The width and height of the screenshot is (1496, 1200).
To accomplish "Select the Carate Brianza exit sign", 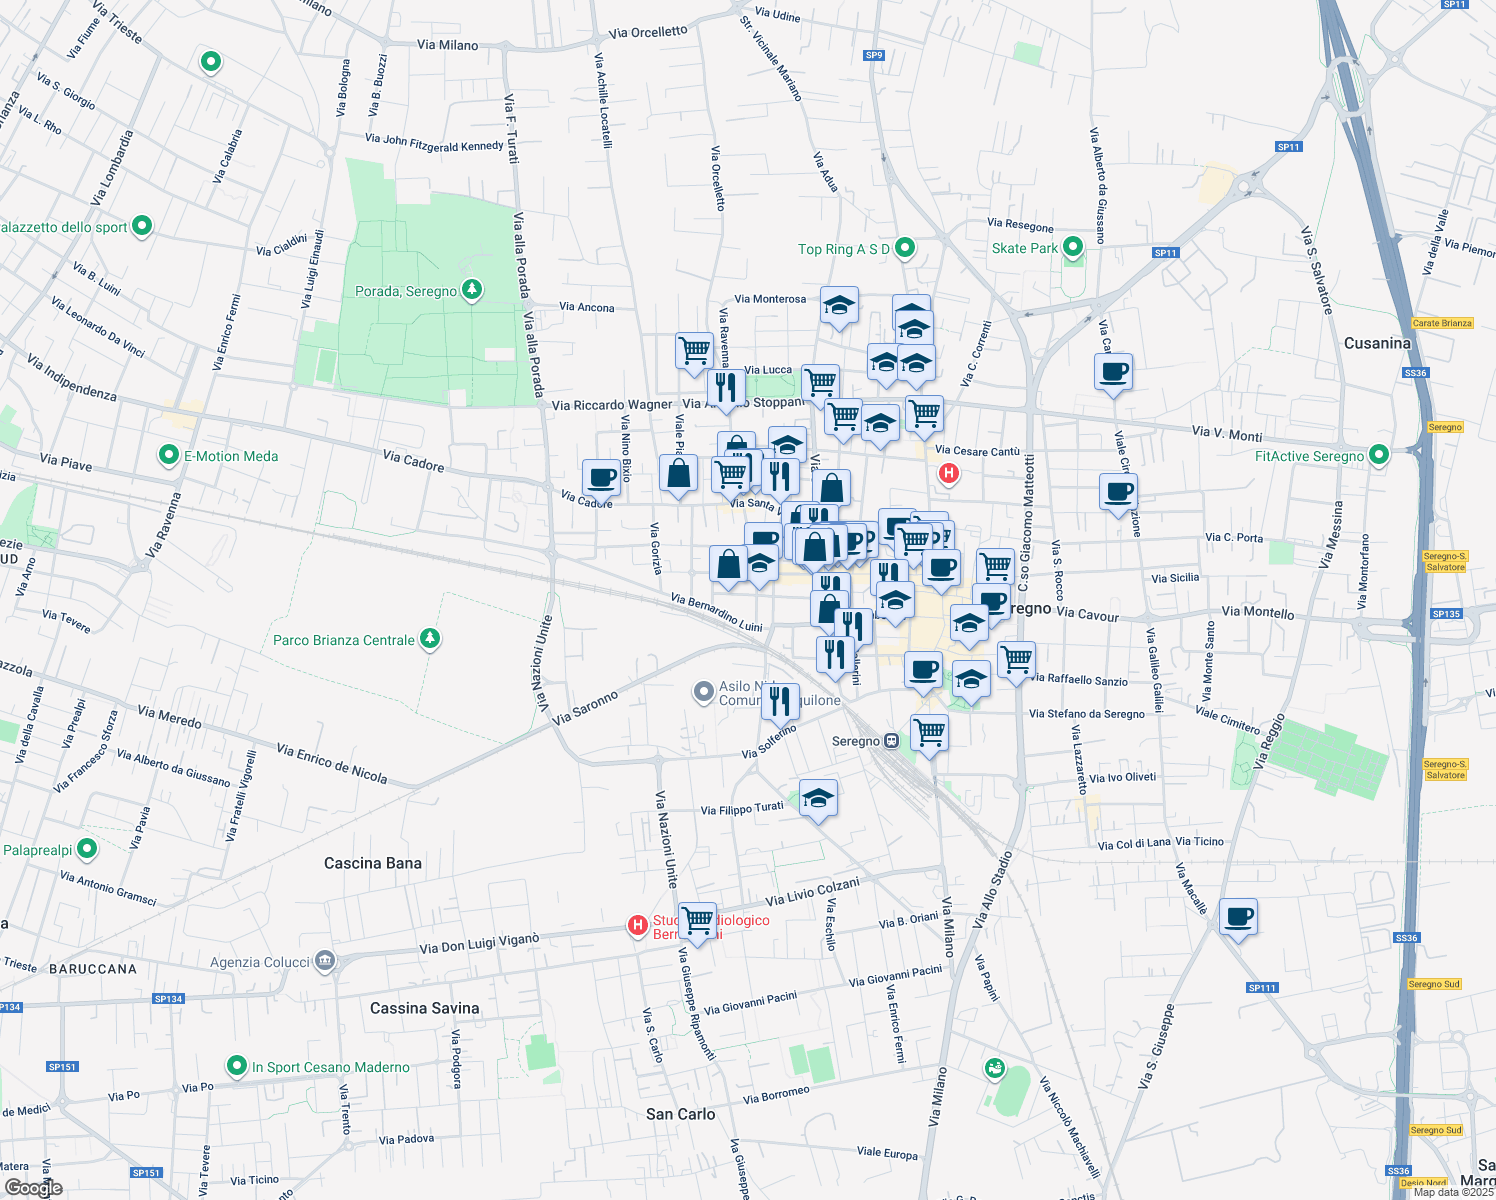I will [1442, 323].
